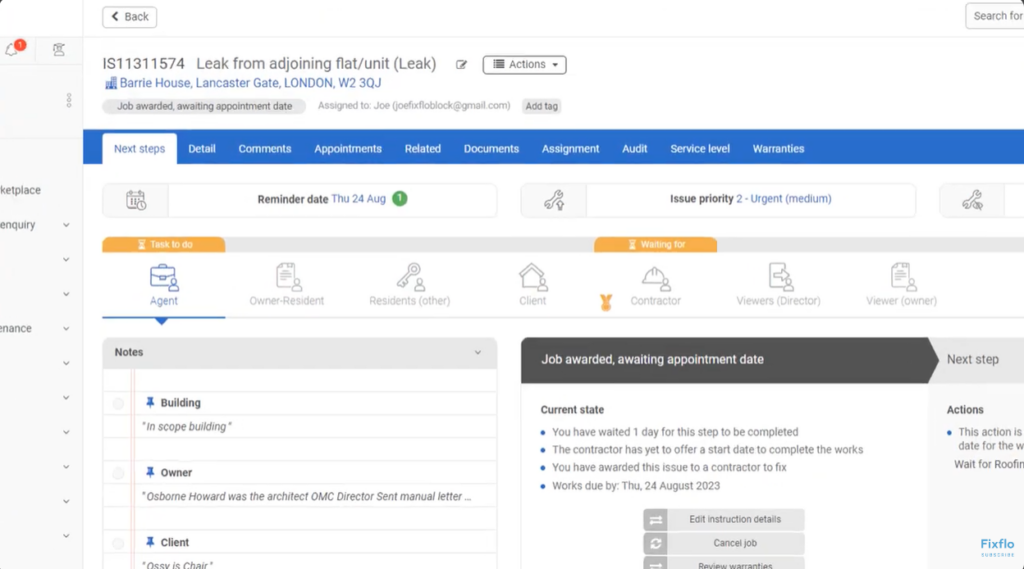Click the Back button
The height and width of the screenshot is (569, 1024).
tap(130, 17)
